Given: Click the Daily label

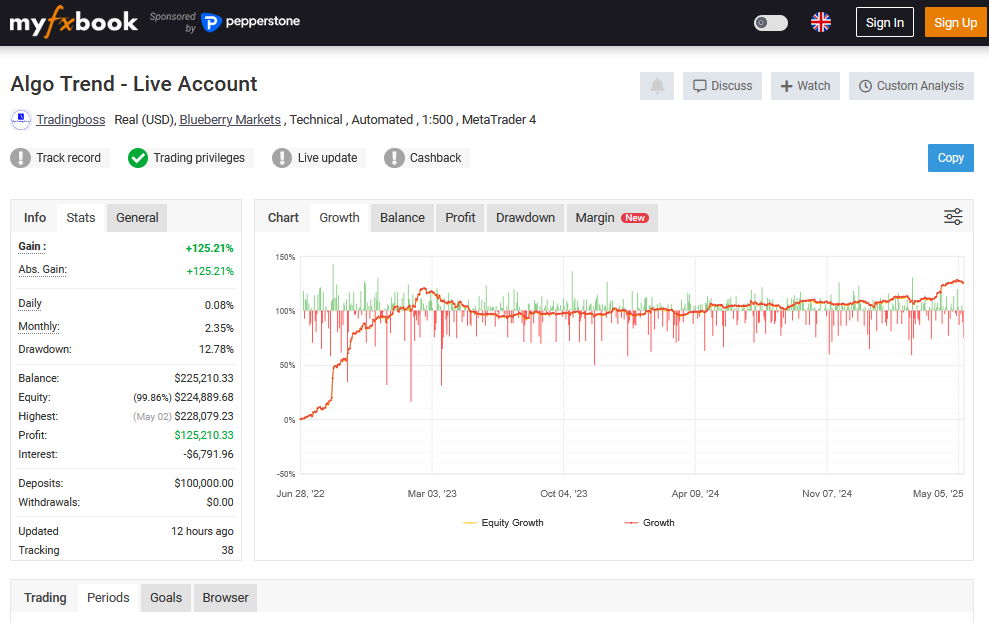Looking at the screenshot, I should pyautogui.click(x=30, y=303).
